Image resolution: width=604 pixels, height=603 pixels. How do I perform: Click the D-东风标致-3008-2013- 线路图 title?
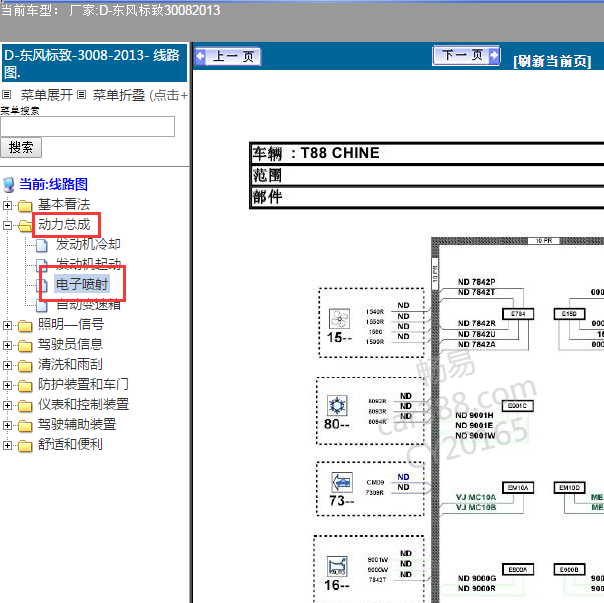coord(94,63)
